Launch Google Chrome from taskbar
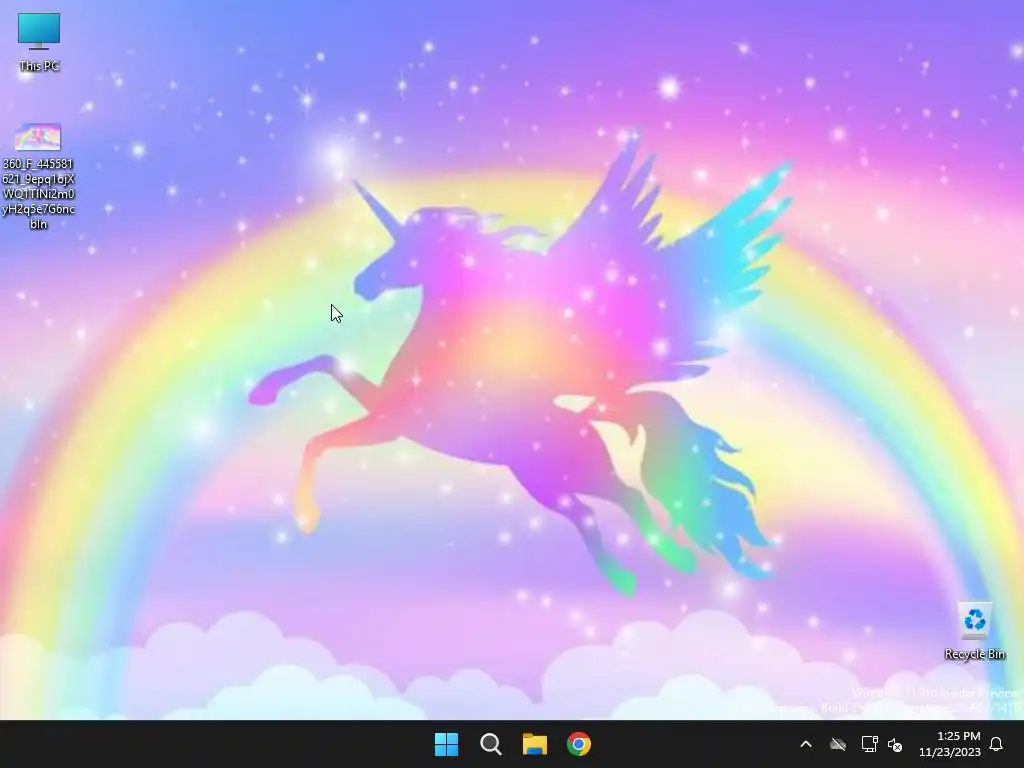Image resolution: width=1024 pixels, height=768 pixels. (x=579, y=744)
